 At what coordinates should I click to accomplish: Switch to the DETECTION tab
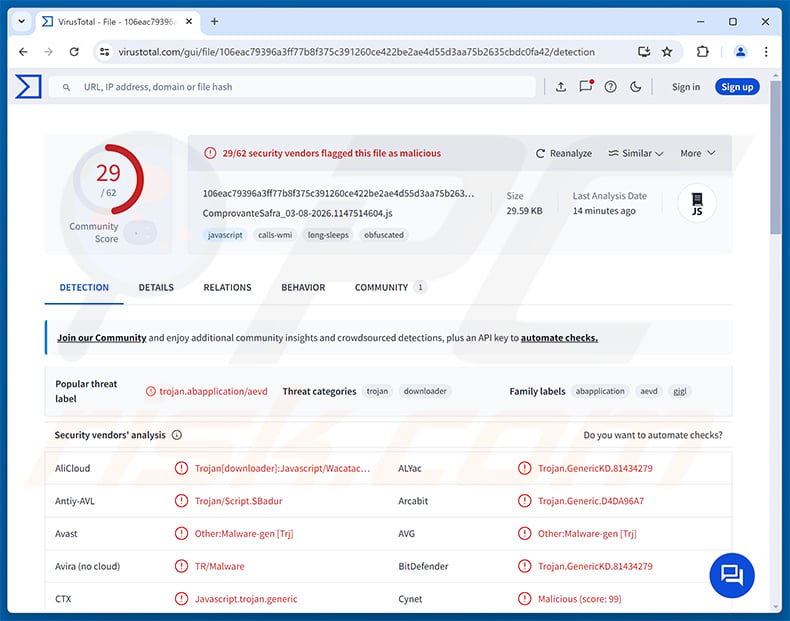click(x=84, y=288)
